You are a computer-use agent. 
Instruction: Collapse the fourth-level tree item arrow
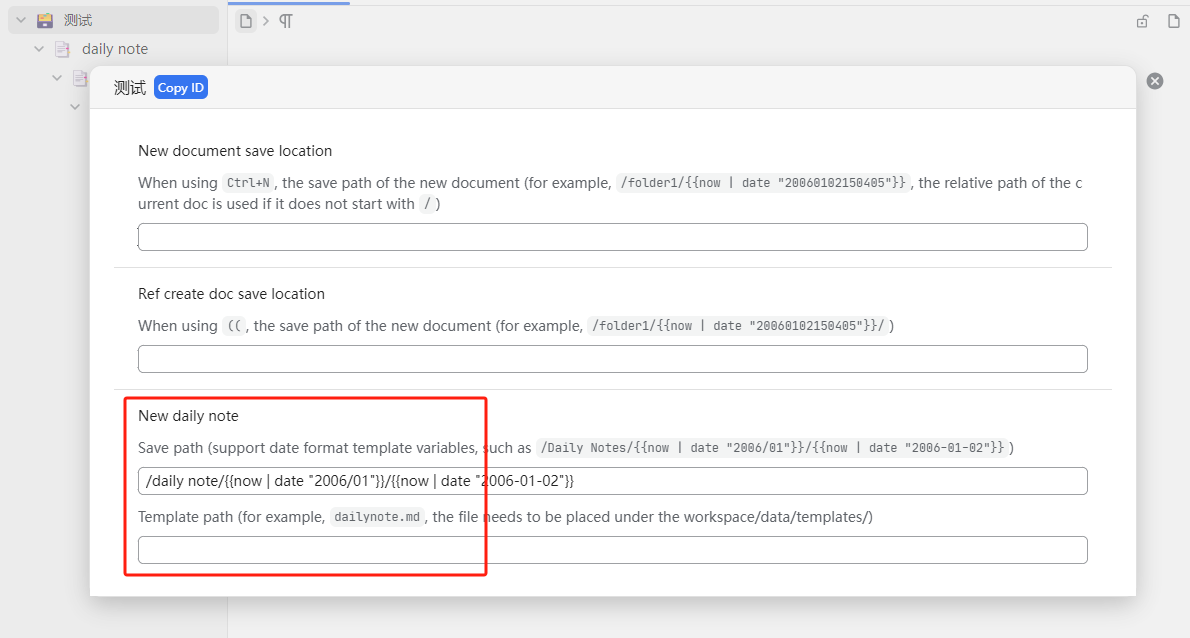point(75,106)
